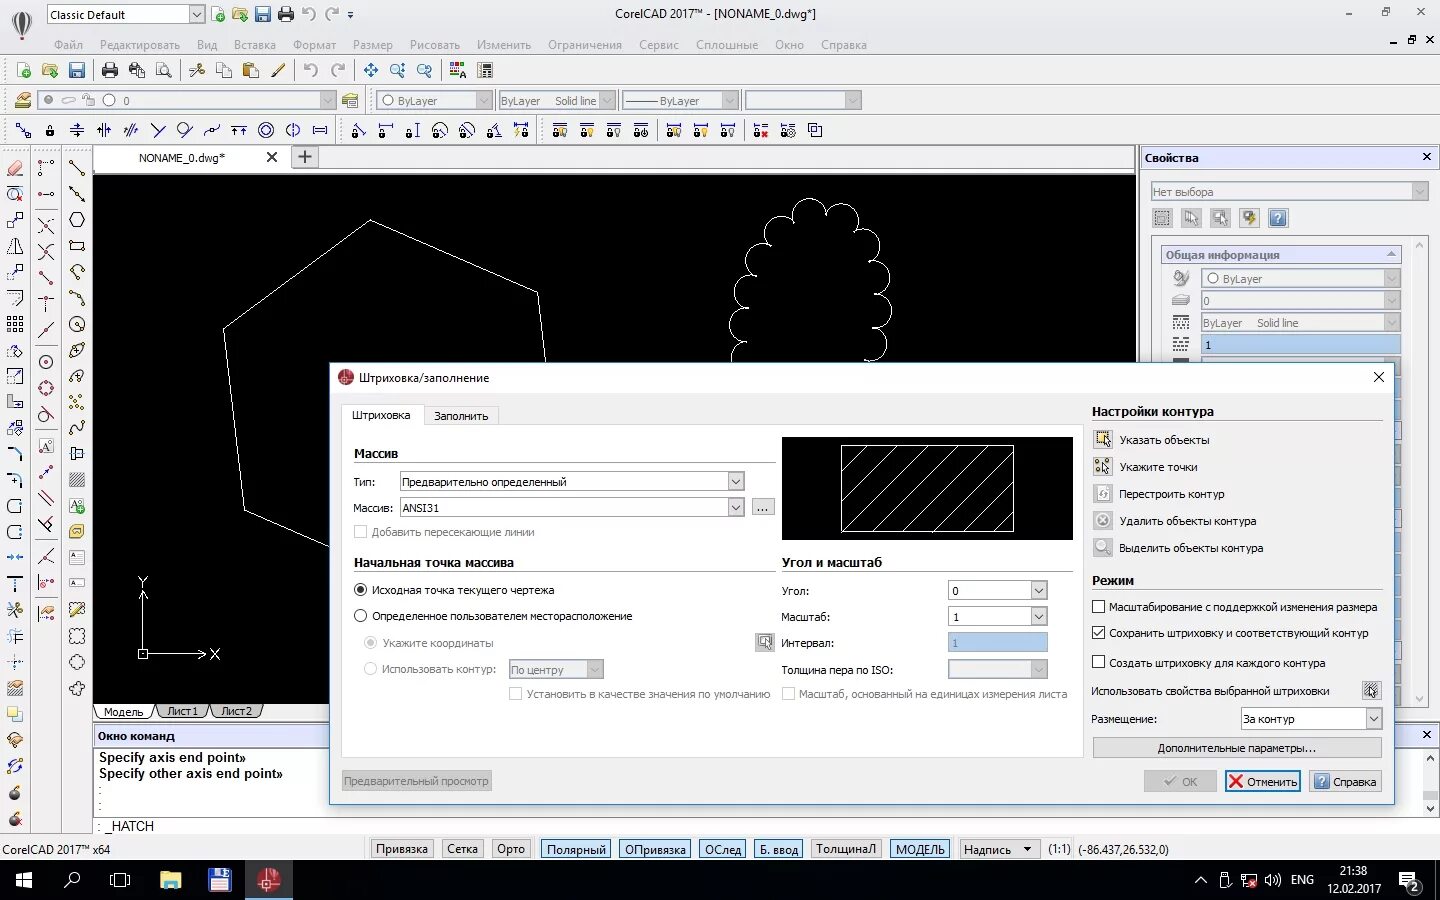Open the ByLayer color field in Properties panel

pyautogui.click(x=1300, y=278)
